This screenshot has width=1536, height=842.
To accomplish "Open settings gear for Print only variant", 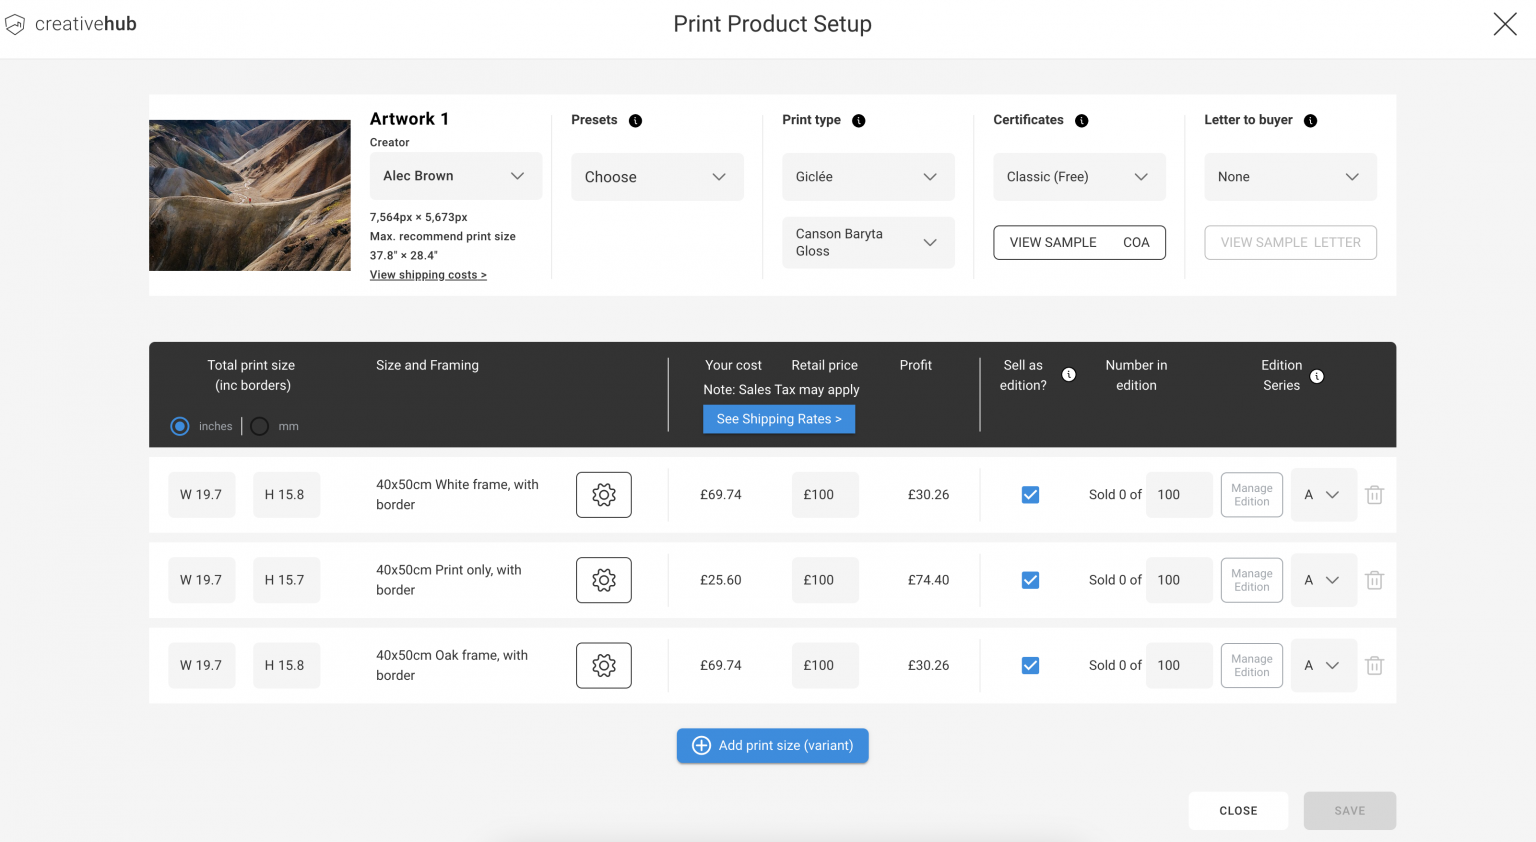I will 603,580.
